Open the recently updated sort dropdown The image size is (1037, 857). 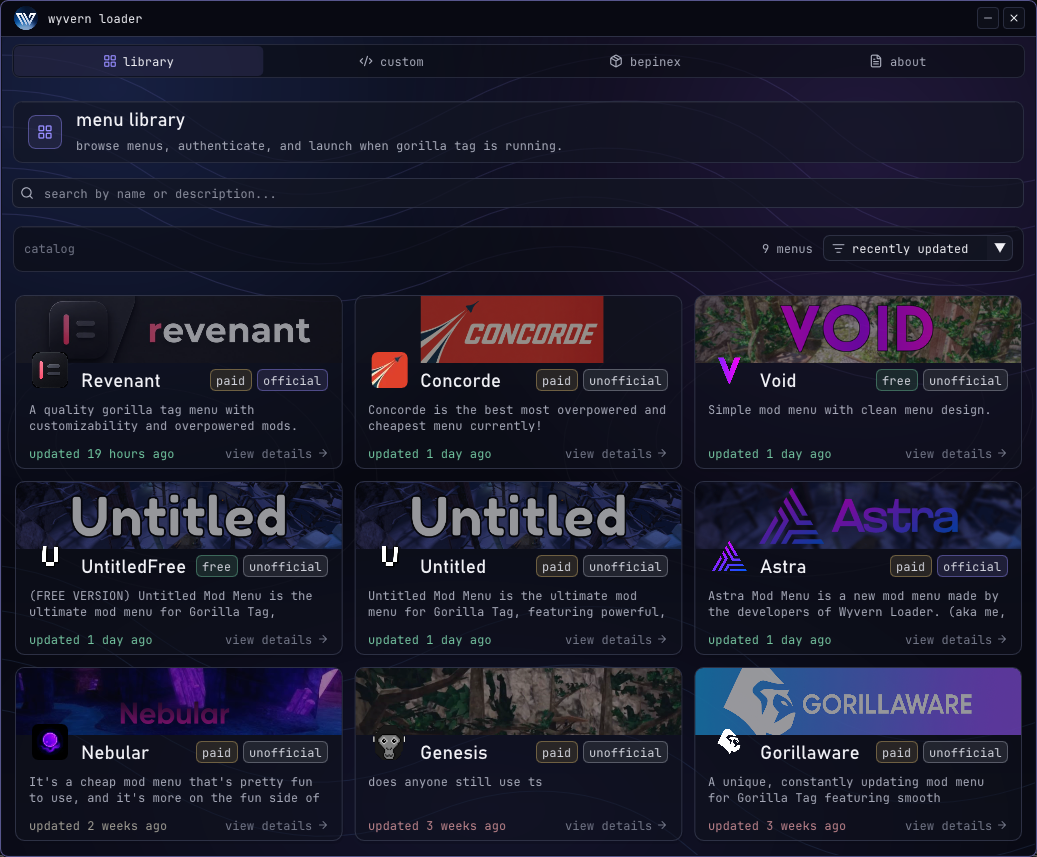(917, 249)
